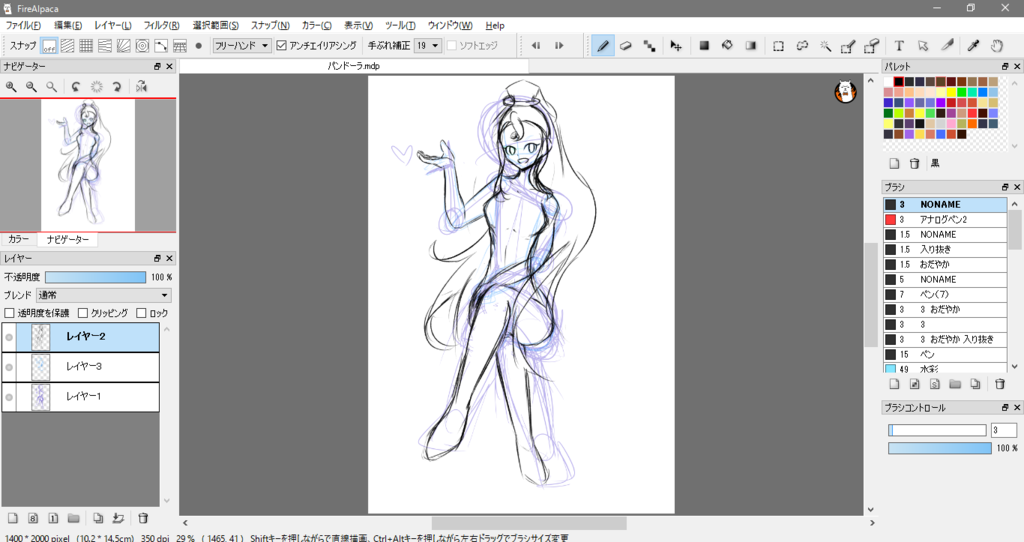Flip the view horizontally in Navigator

point(142,86)
